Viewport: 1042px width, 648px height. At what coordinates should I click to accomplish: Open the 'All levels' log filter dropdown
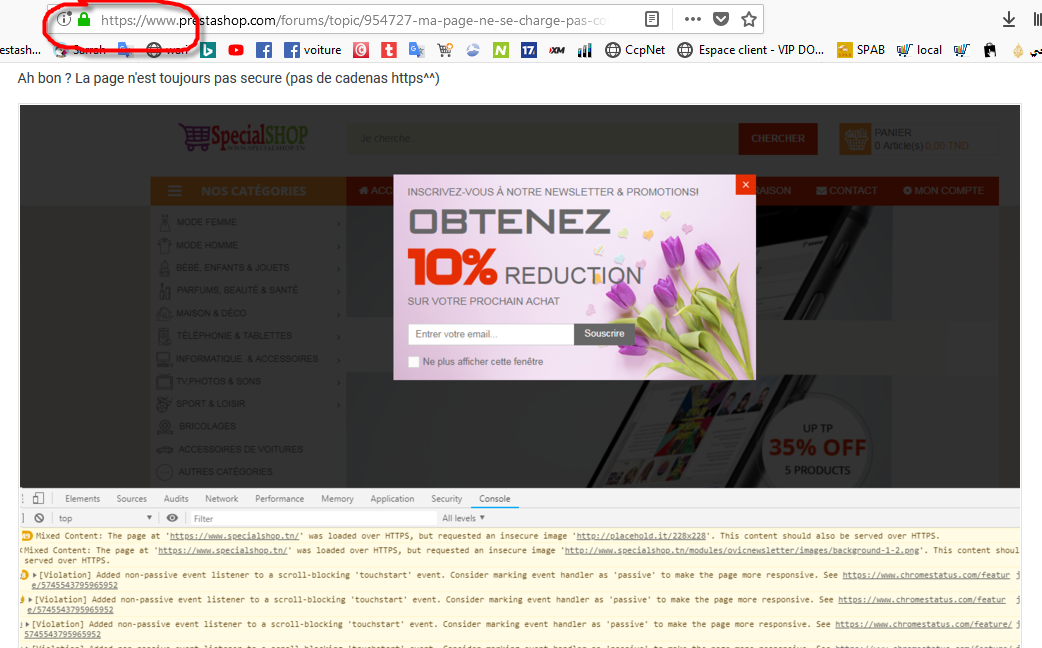click(x=463, y=518)
